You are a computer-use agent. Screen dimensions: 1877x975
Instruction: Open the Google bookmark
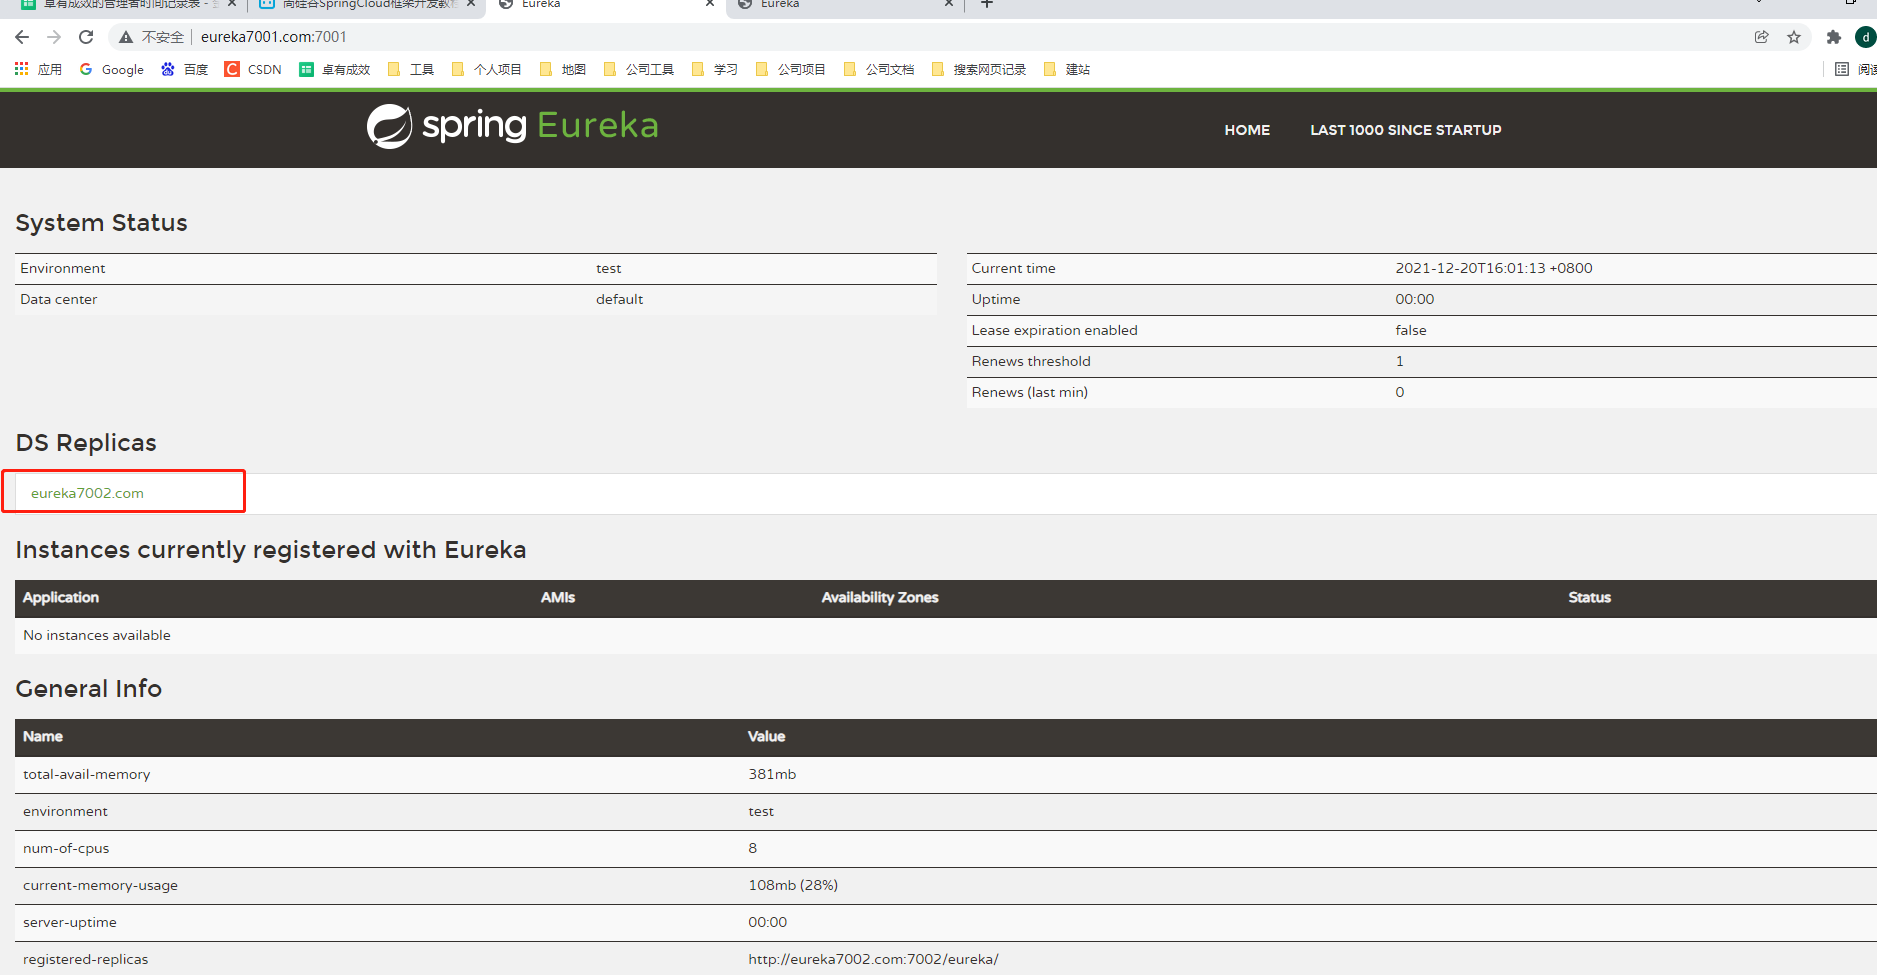point(112,69)
